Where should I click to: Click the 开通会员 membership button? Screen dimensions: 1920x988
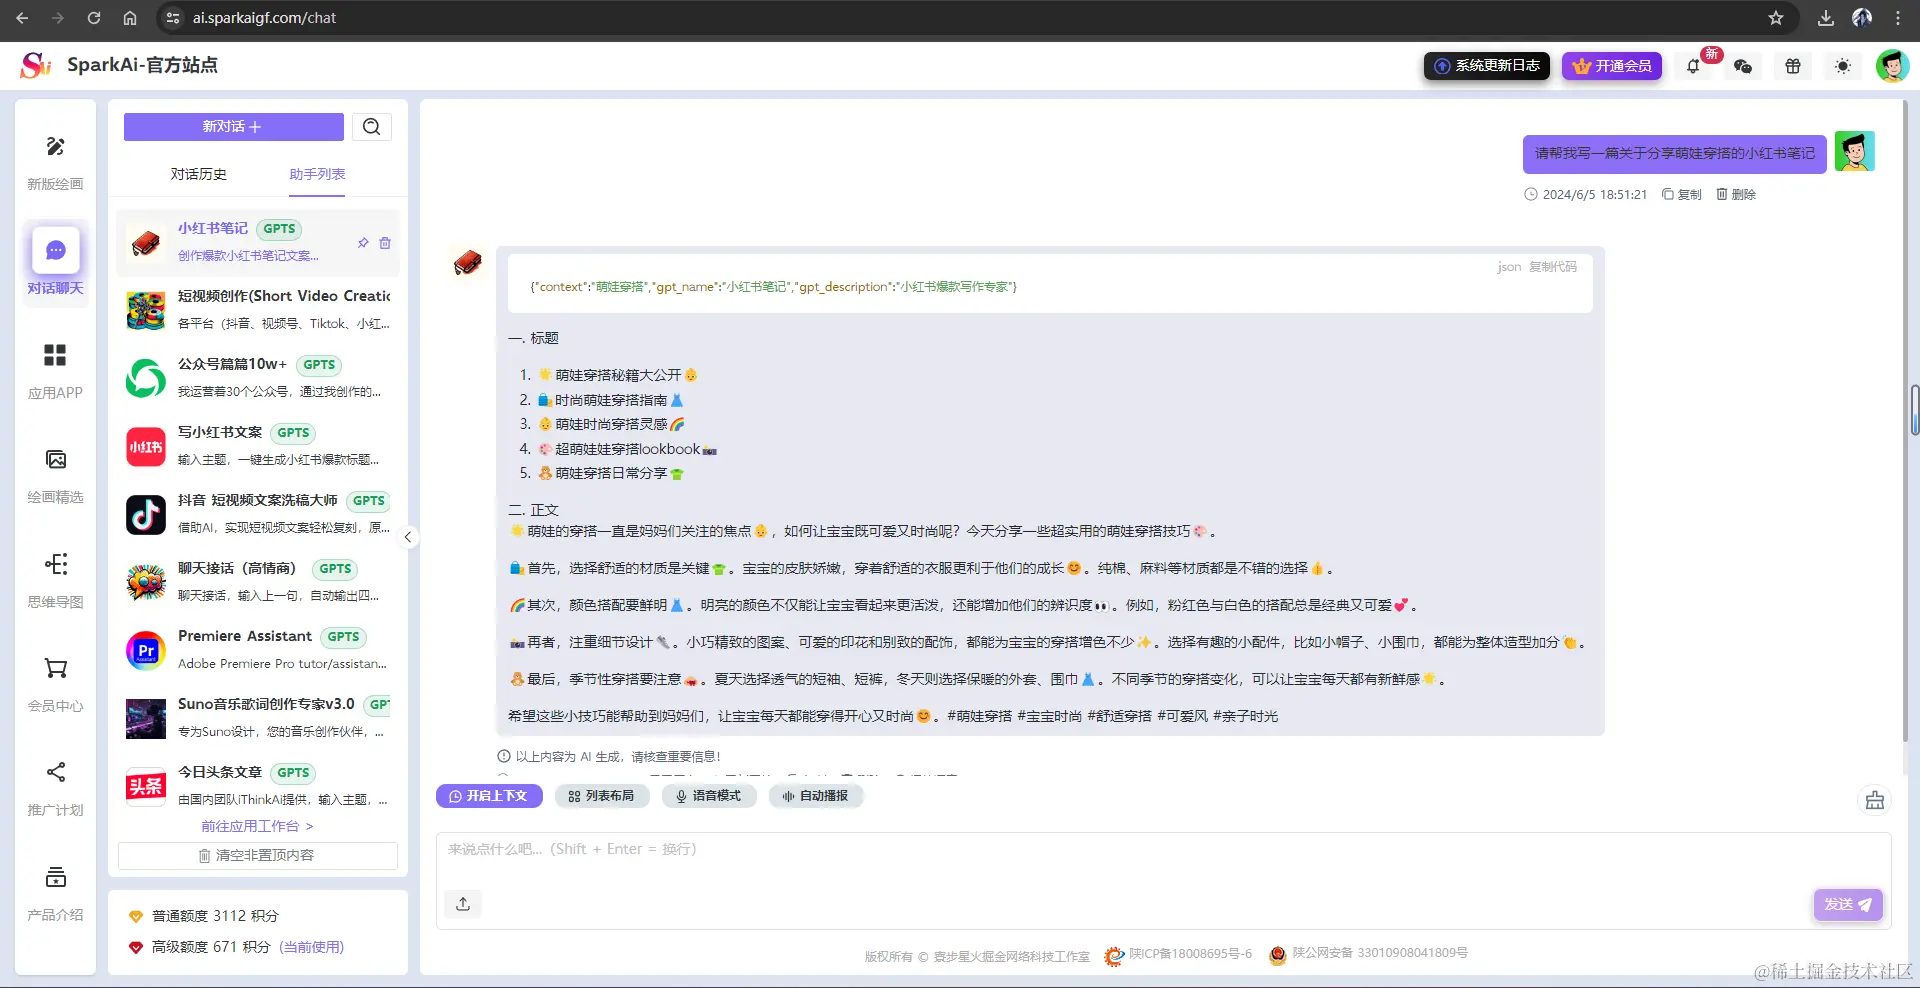coord(1611,66)
